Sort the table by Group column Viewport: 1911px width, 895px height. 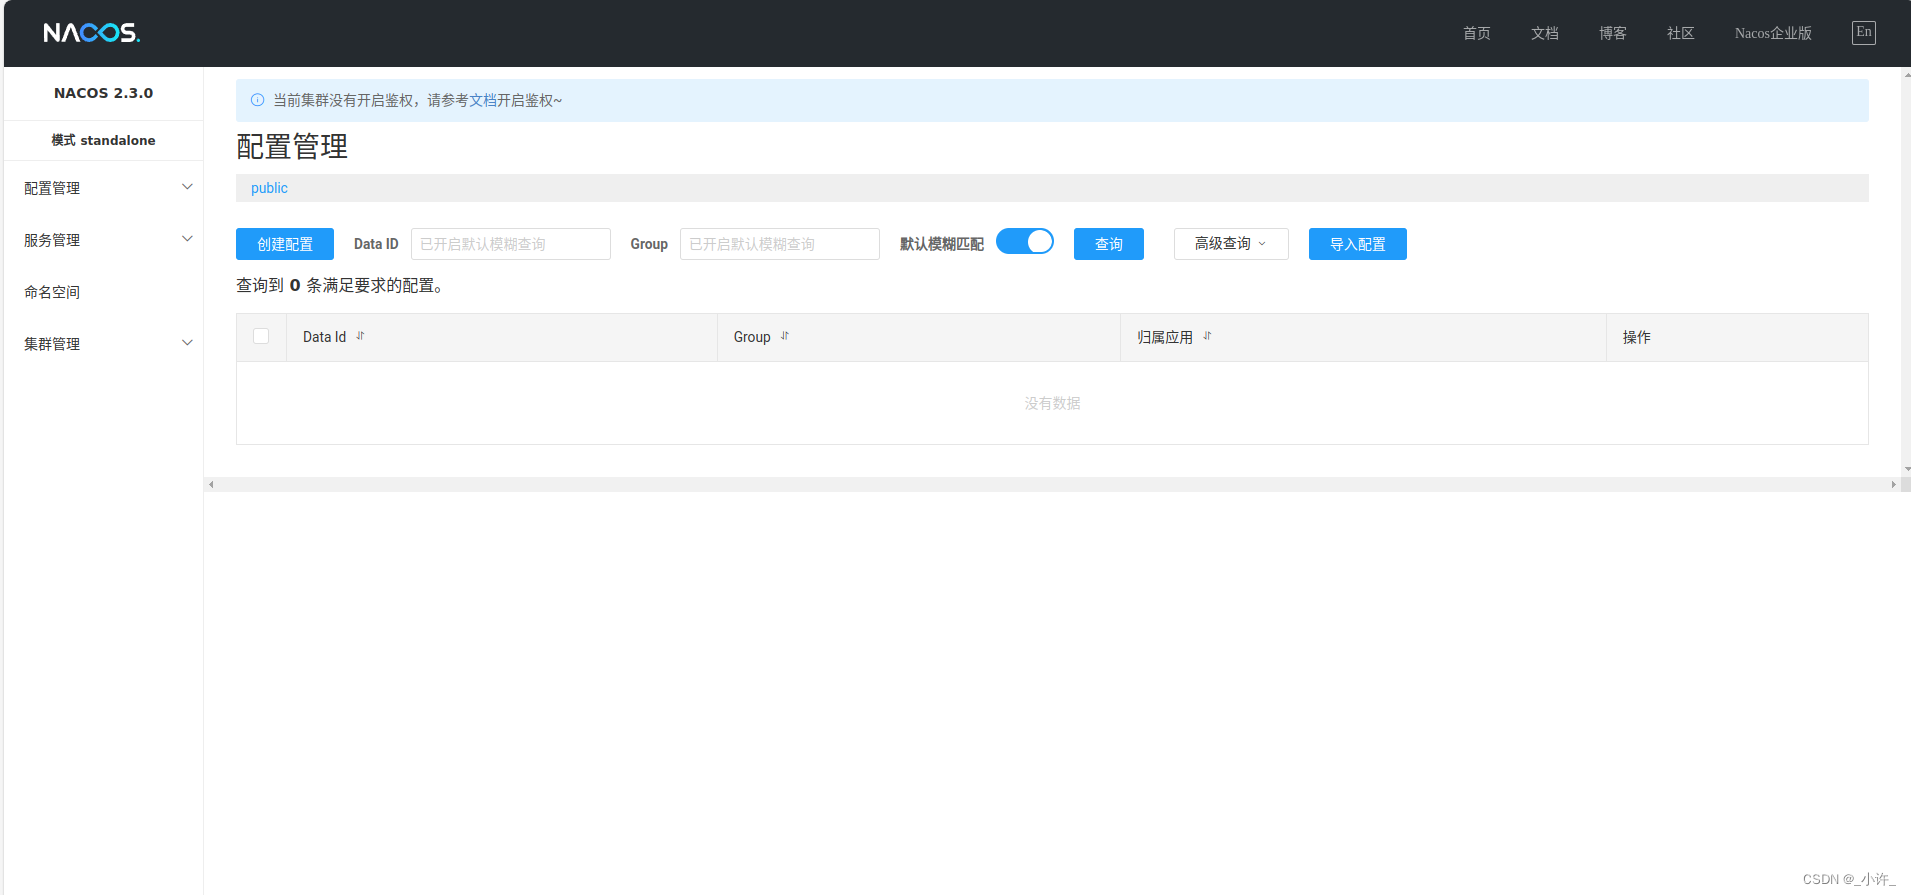pyautogui.click(x=785, y=336)
